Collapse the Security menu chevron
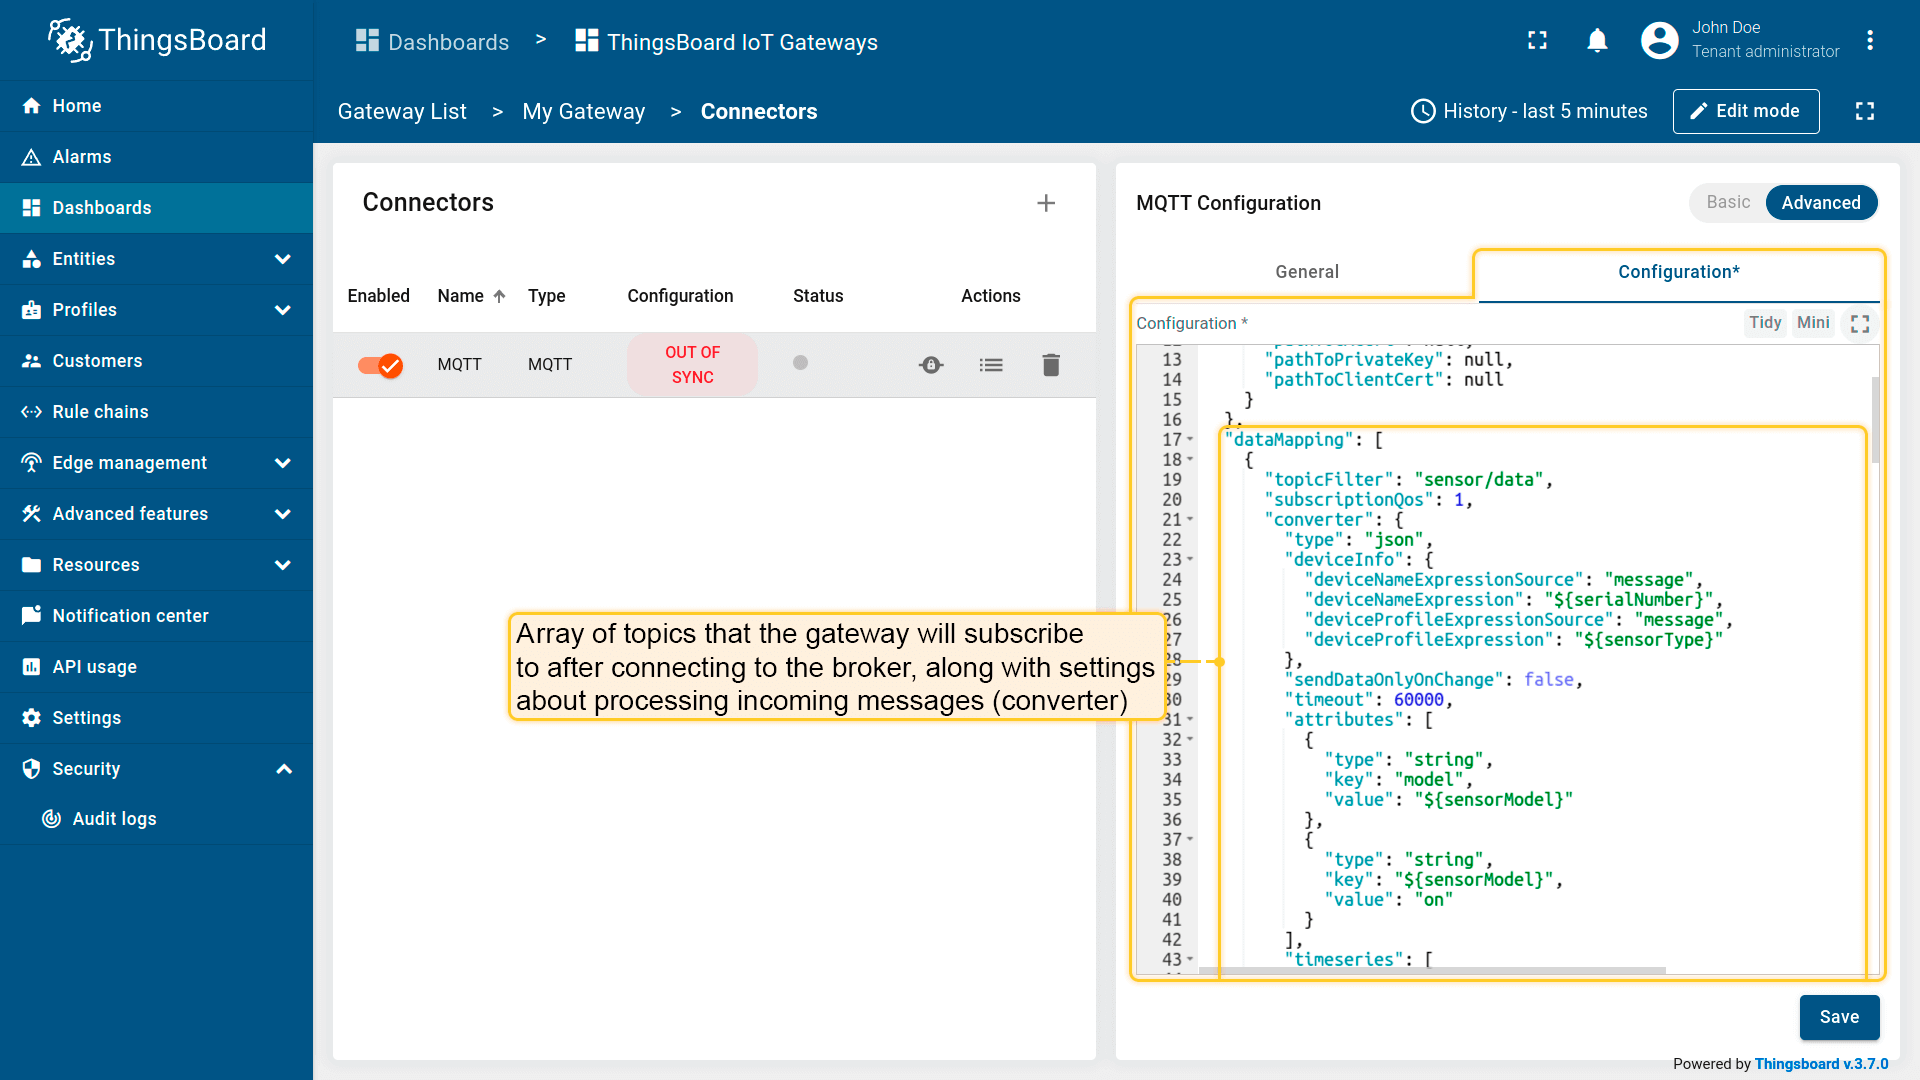 pyautogui.click(x=283, y=769)
